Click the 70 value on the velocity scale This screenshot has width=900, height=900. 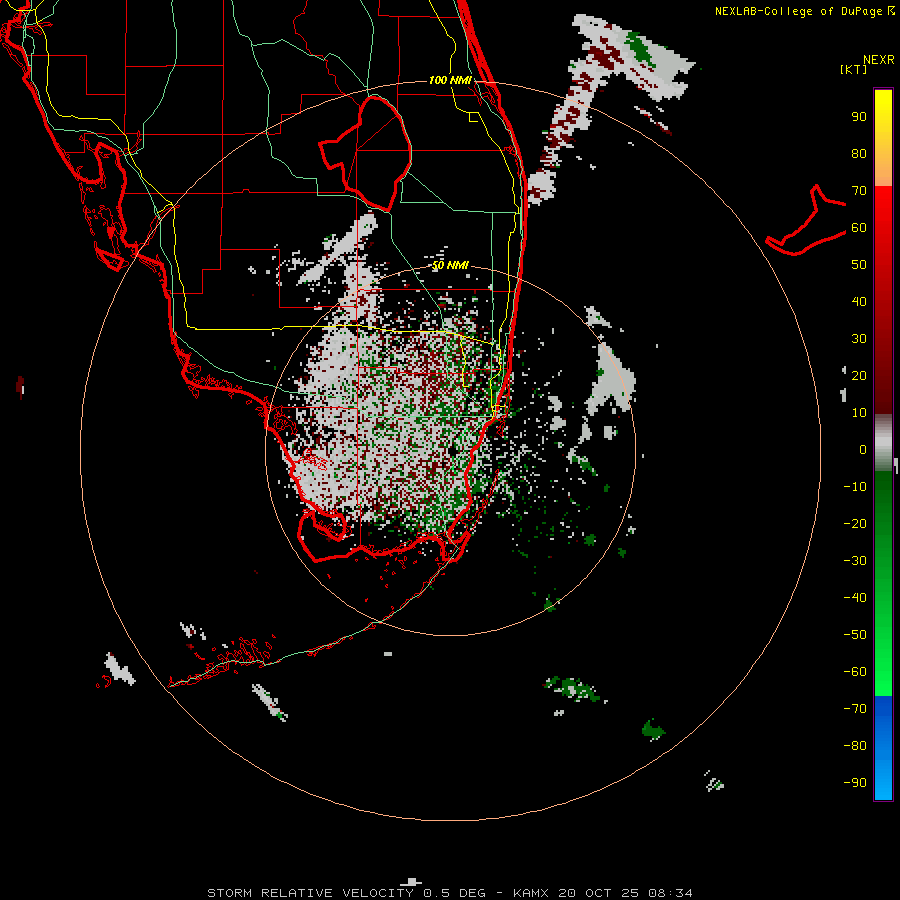click(859, 191)
